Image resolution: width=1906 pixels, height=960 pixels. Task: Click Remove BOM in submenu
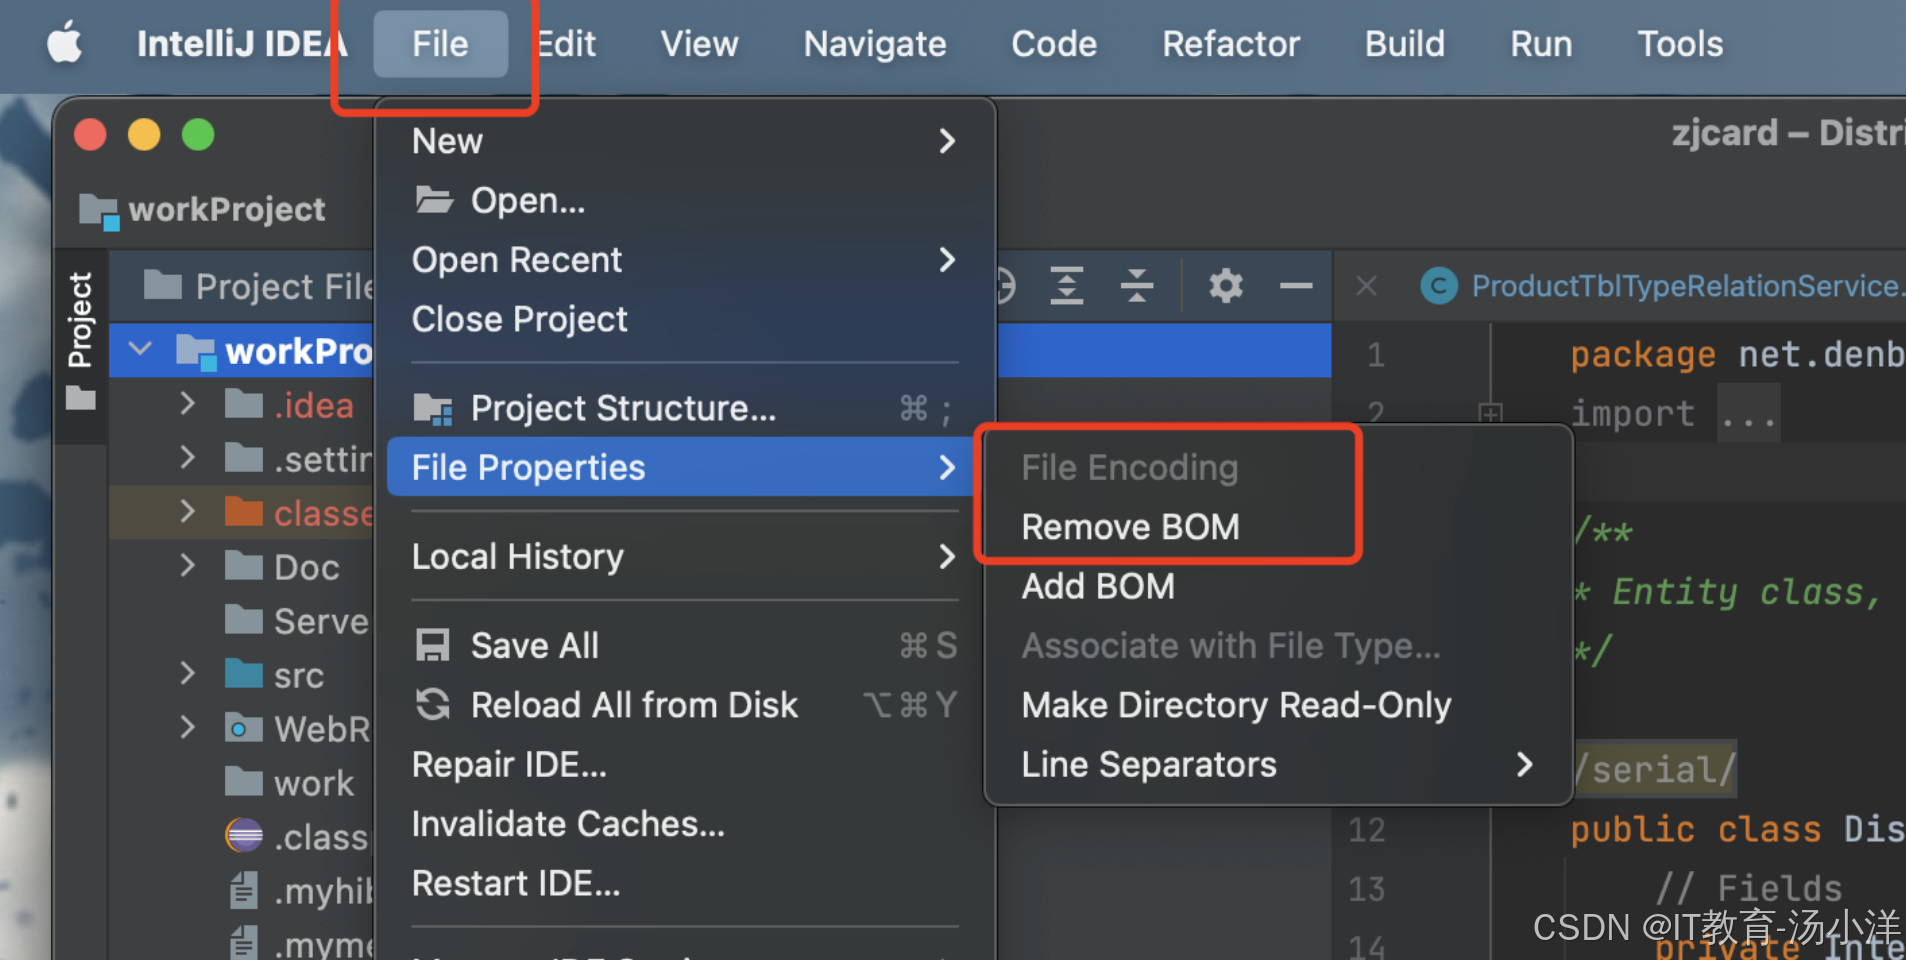[1130, 526]
